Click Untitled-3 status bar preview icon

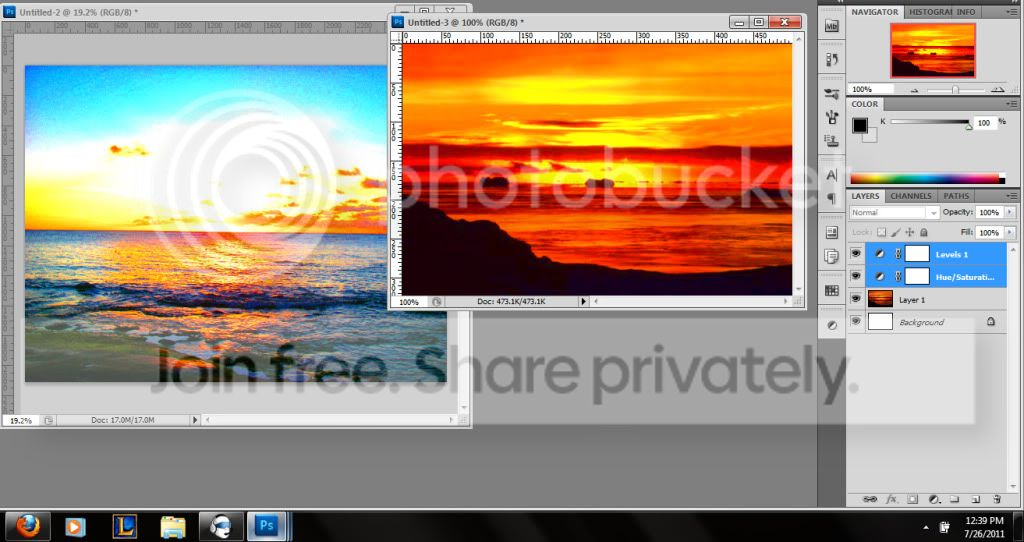[436, 302]
